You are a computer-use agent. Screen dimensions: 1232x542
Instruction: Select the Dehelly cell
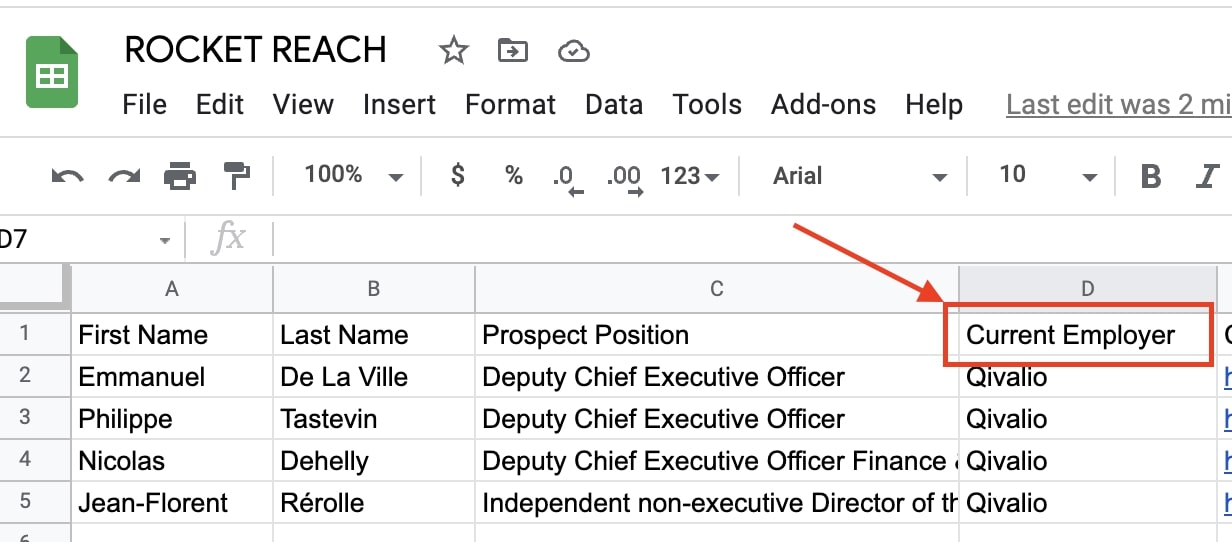(373, 460)
